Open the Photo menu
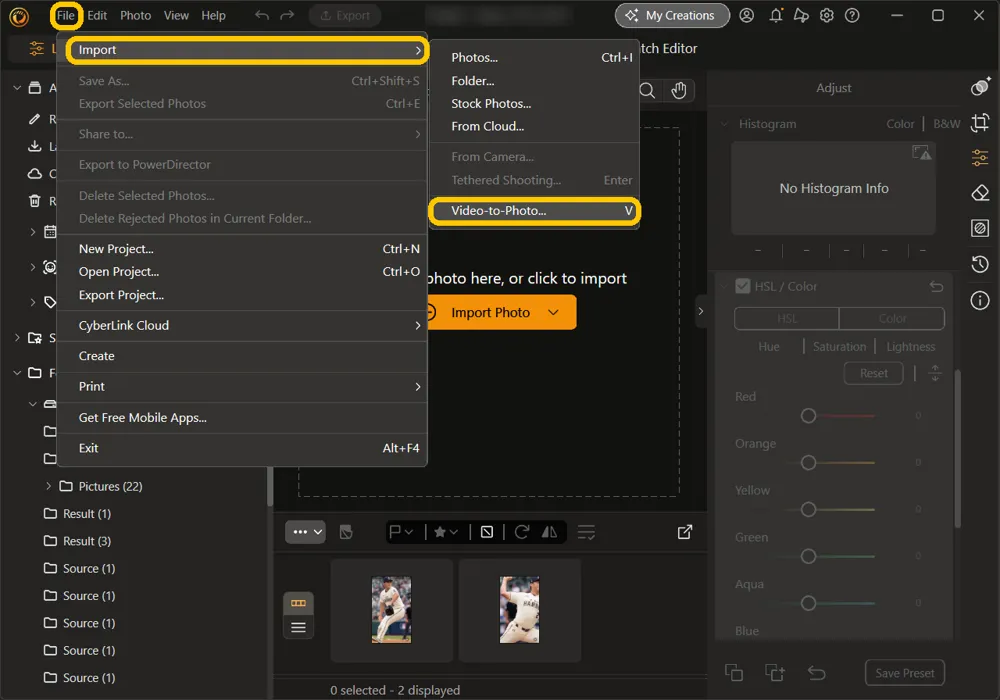Viewport: 1000px width, 700px height. point(136,15)
